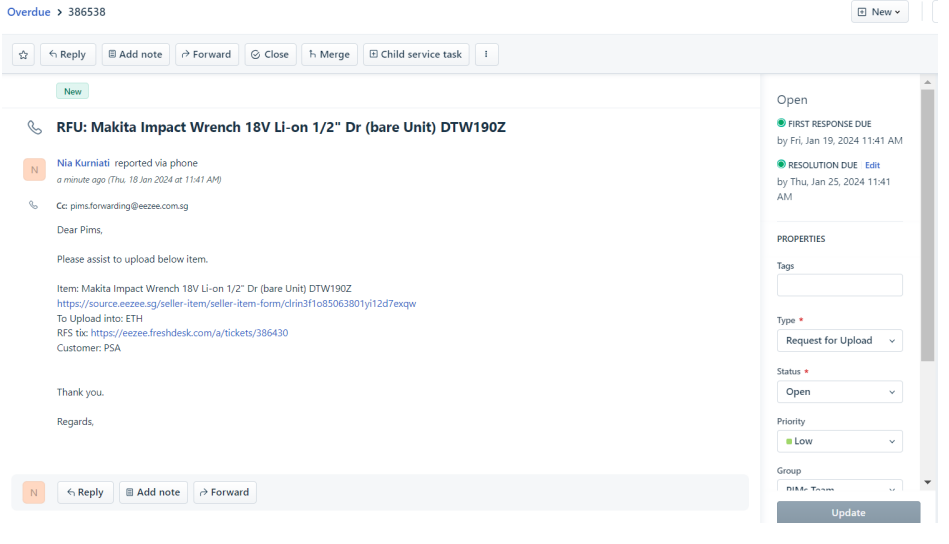Close the ticket with the Close button
Viewport: 949px width, 544px height.
tap(271, 54)
